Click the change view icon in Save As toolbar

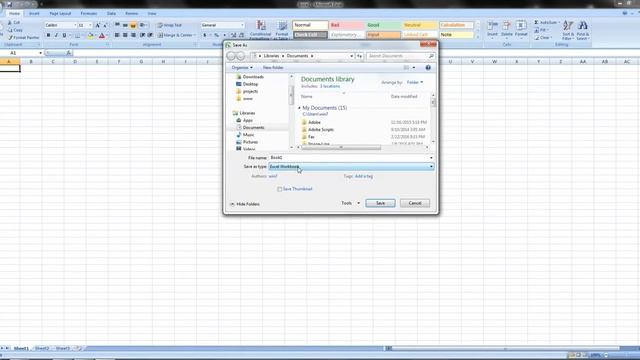pyautogui.click(x=406, y=68)
